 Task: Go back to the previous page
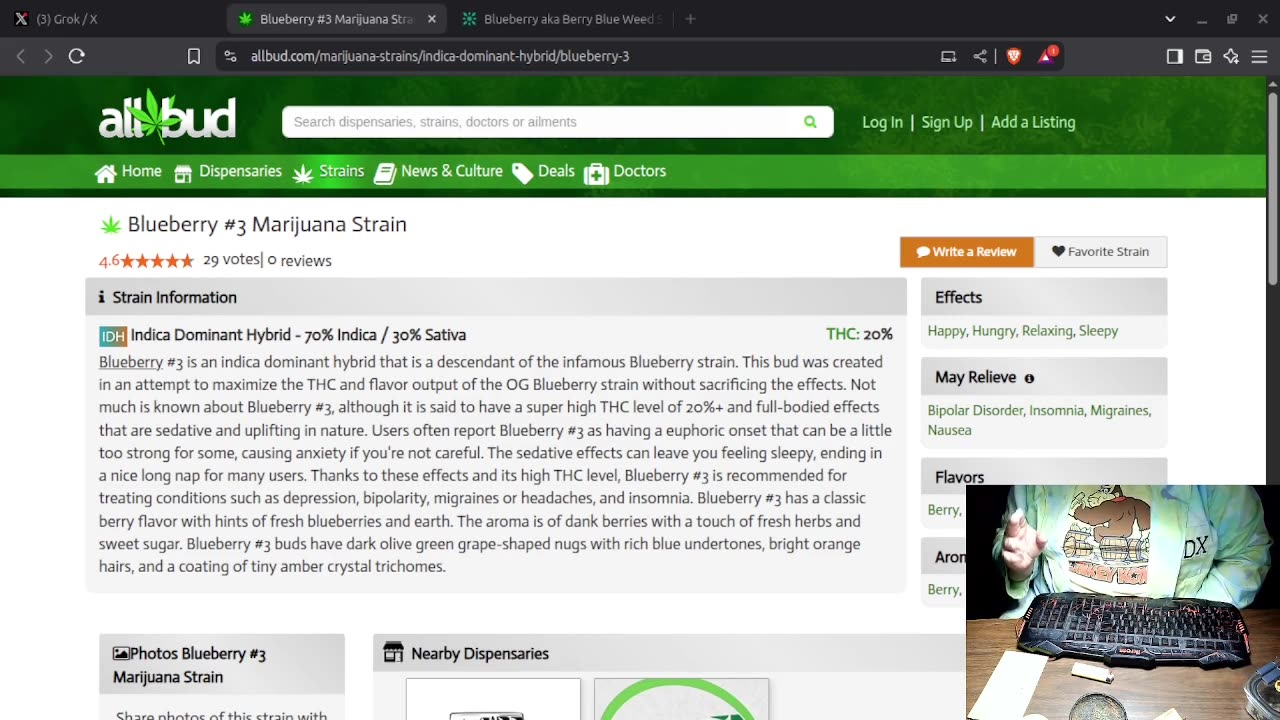pos(21,57)
